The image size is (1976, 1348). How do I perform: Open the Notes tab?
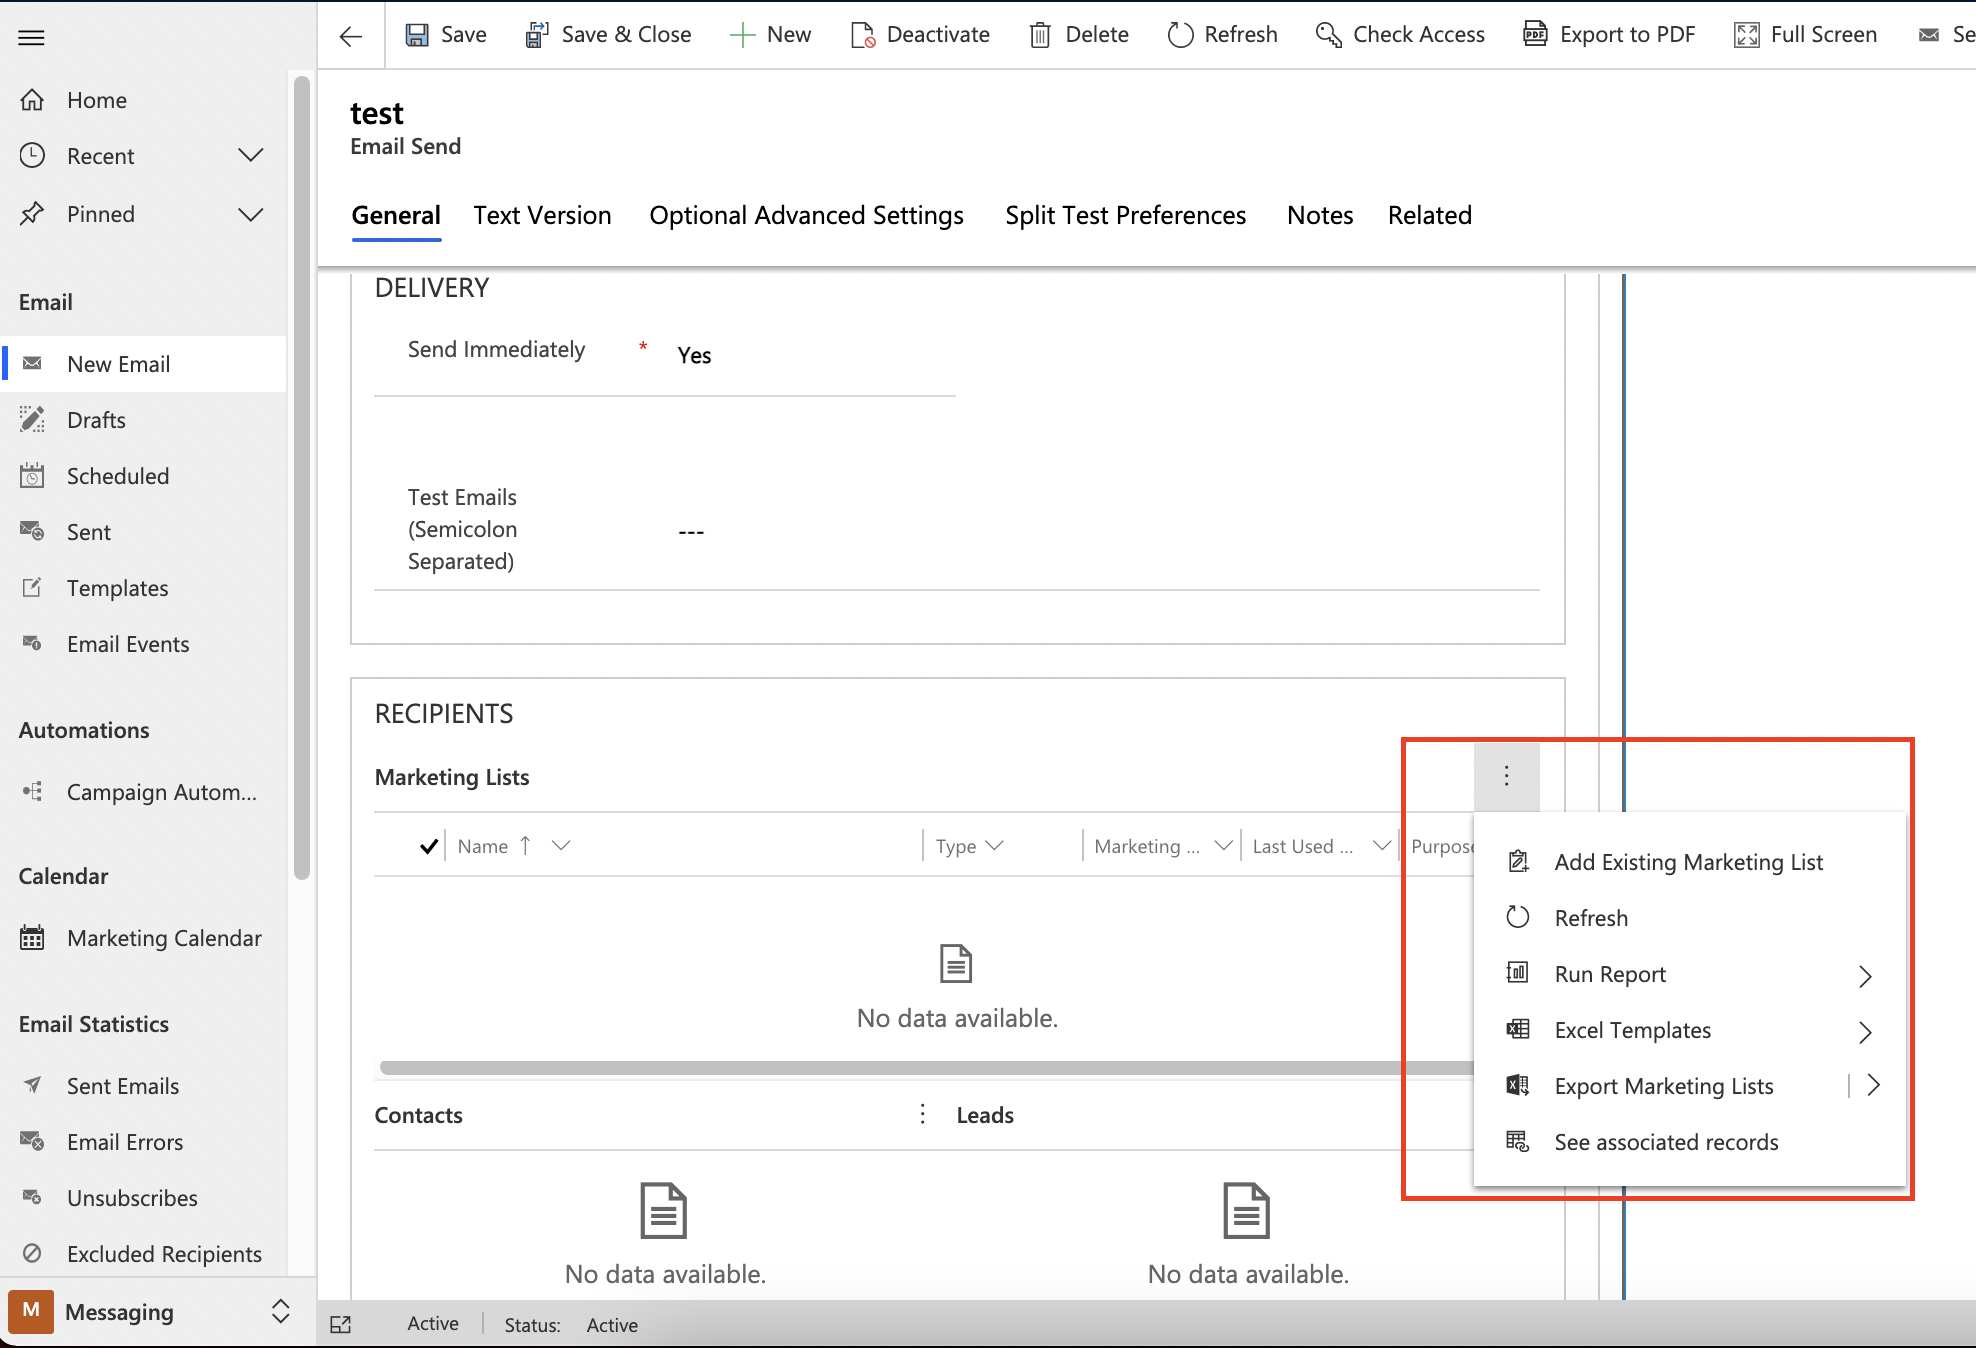coord(1320,215)
